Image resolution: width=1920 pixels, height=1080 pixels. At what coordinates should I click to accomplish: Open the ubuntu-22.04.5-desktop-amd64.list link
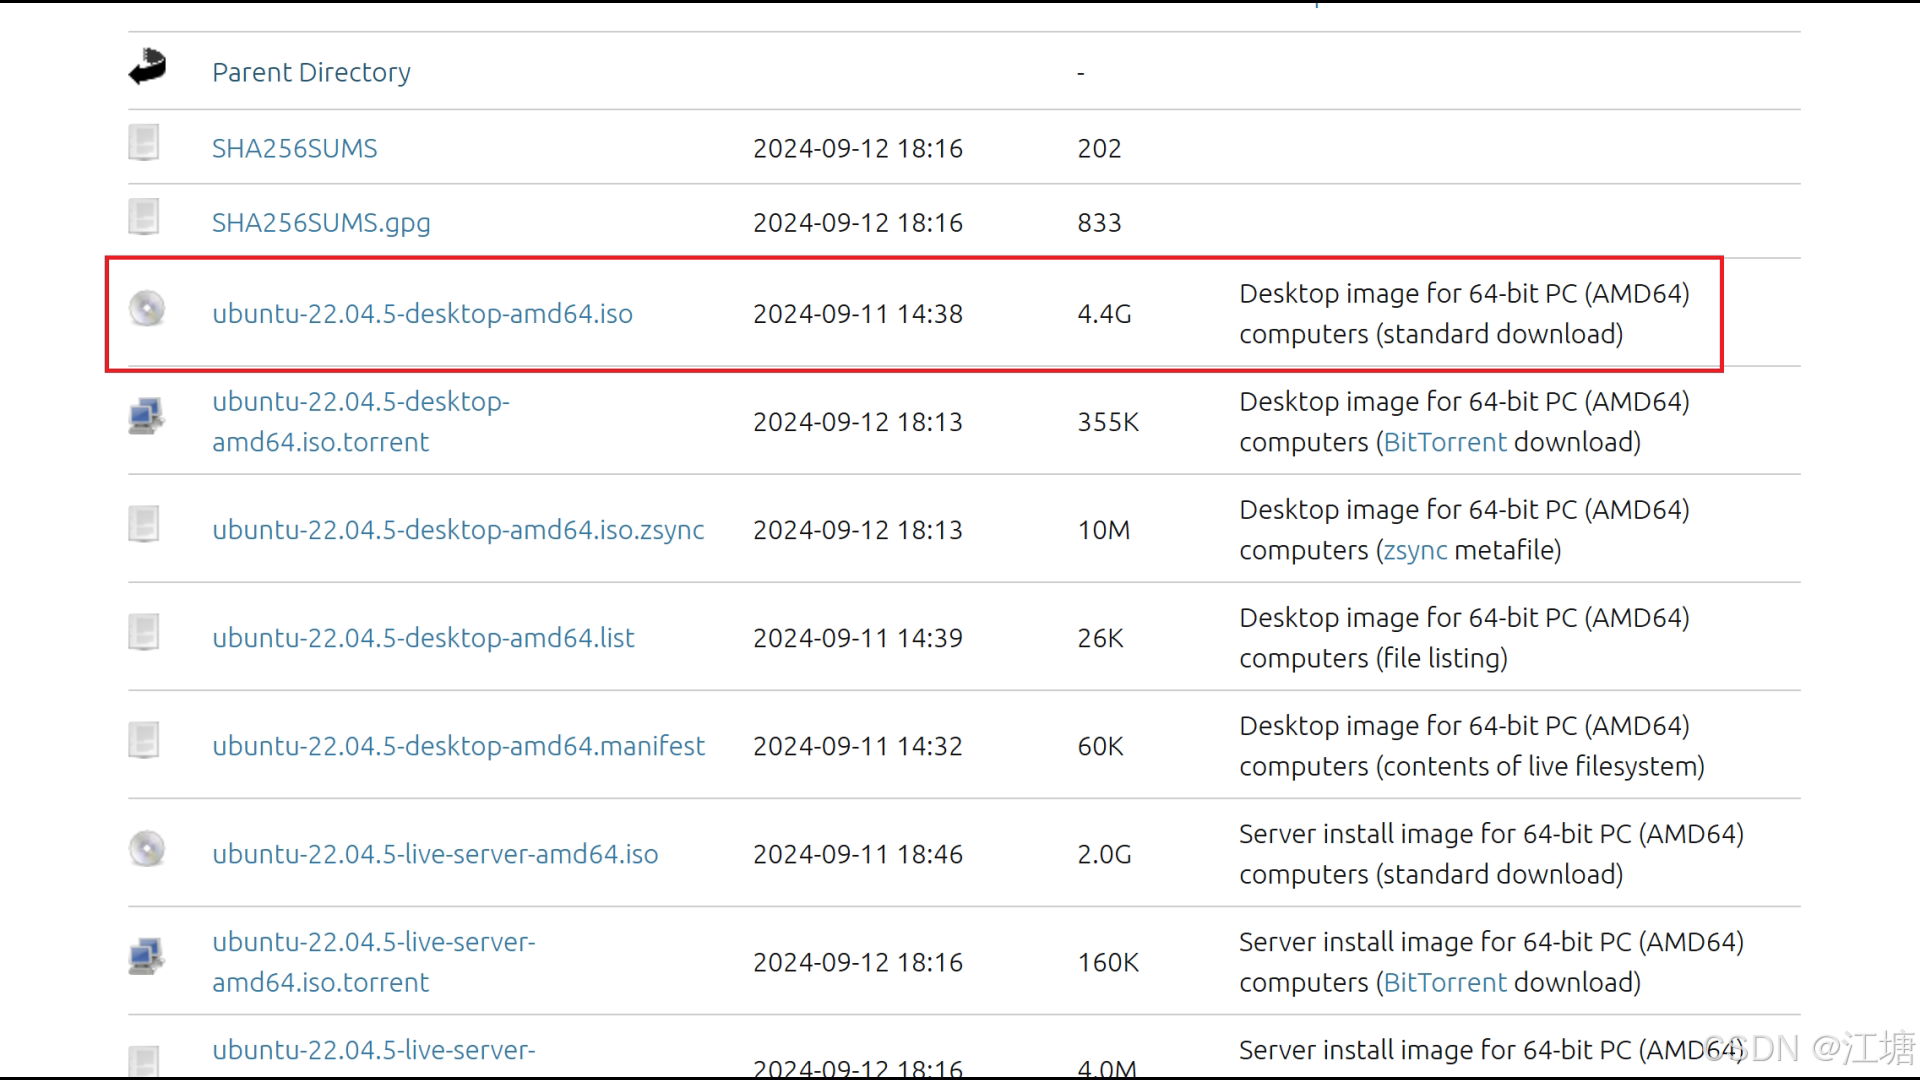coord(423,638)
